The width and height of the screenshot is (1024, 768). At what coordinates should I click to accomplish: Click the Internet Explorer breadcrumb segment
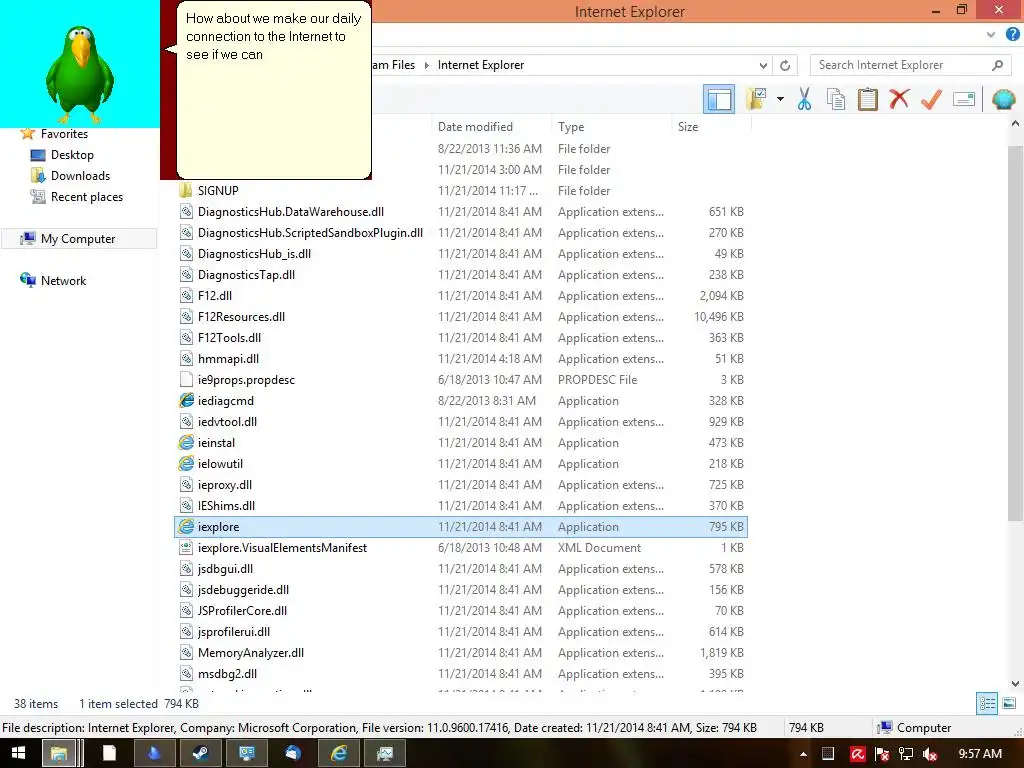click(481, 65)
